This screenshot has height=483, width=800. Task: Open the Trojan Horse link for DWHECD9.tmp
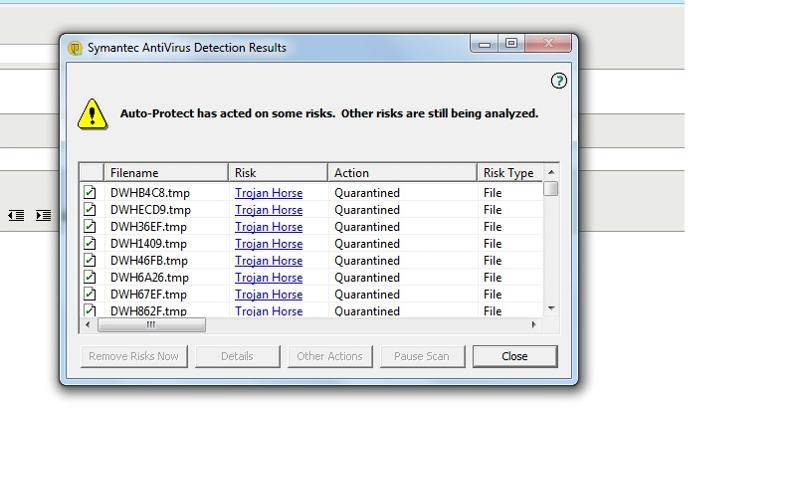(x=268, y=210)
